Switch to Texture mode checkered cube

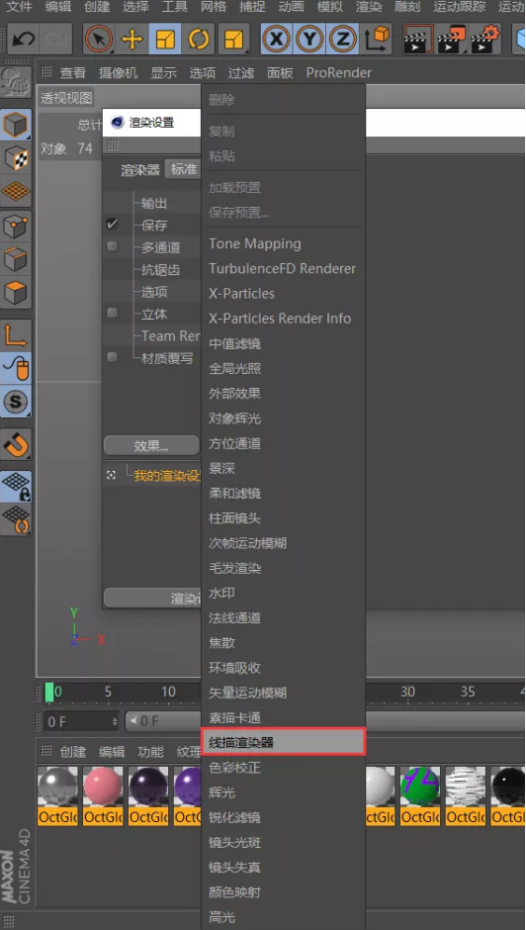click(16, 158)
